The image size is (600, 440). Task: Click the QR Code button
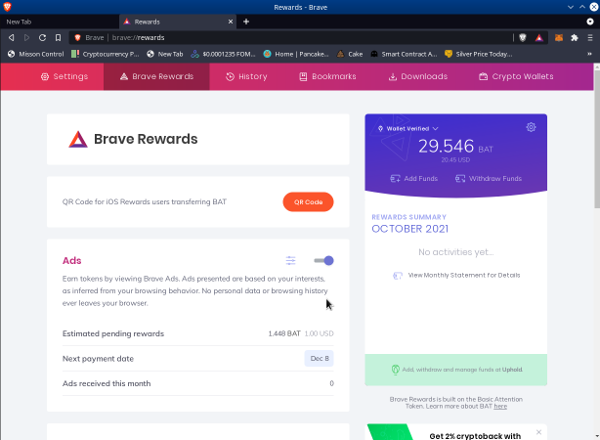pos(308,202)
